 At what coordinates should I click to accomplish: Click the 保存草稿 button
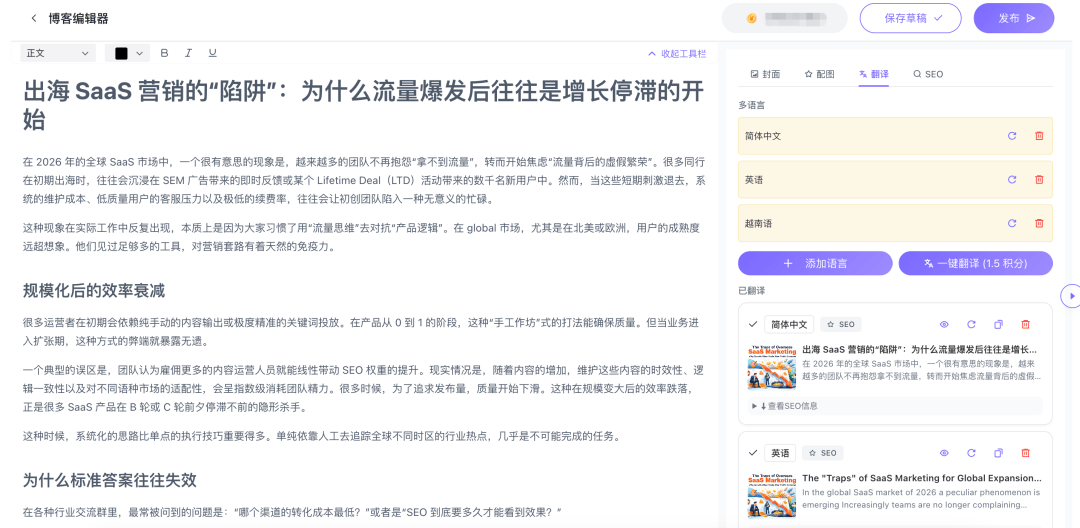(910, 18)
